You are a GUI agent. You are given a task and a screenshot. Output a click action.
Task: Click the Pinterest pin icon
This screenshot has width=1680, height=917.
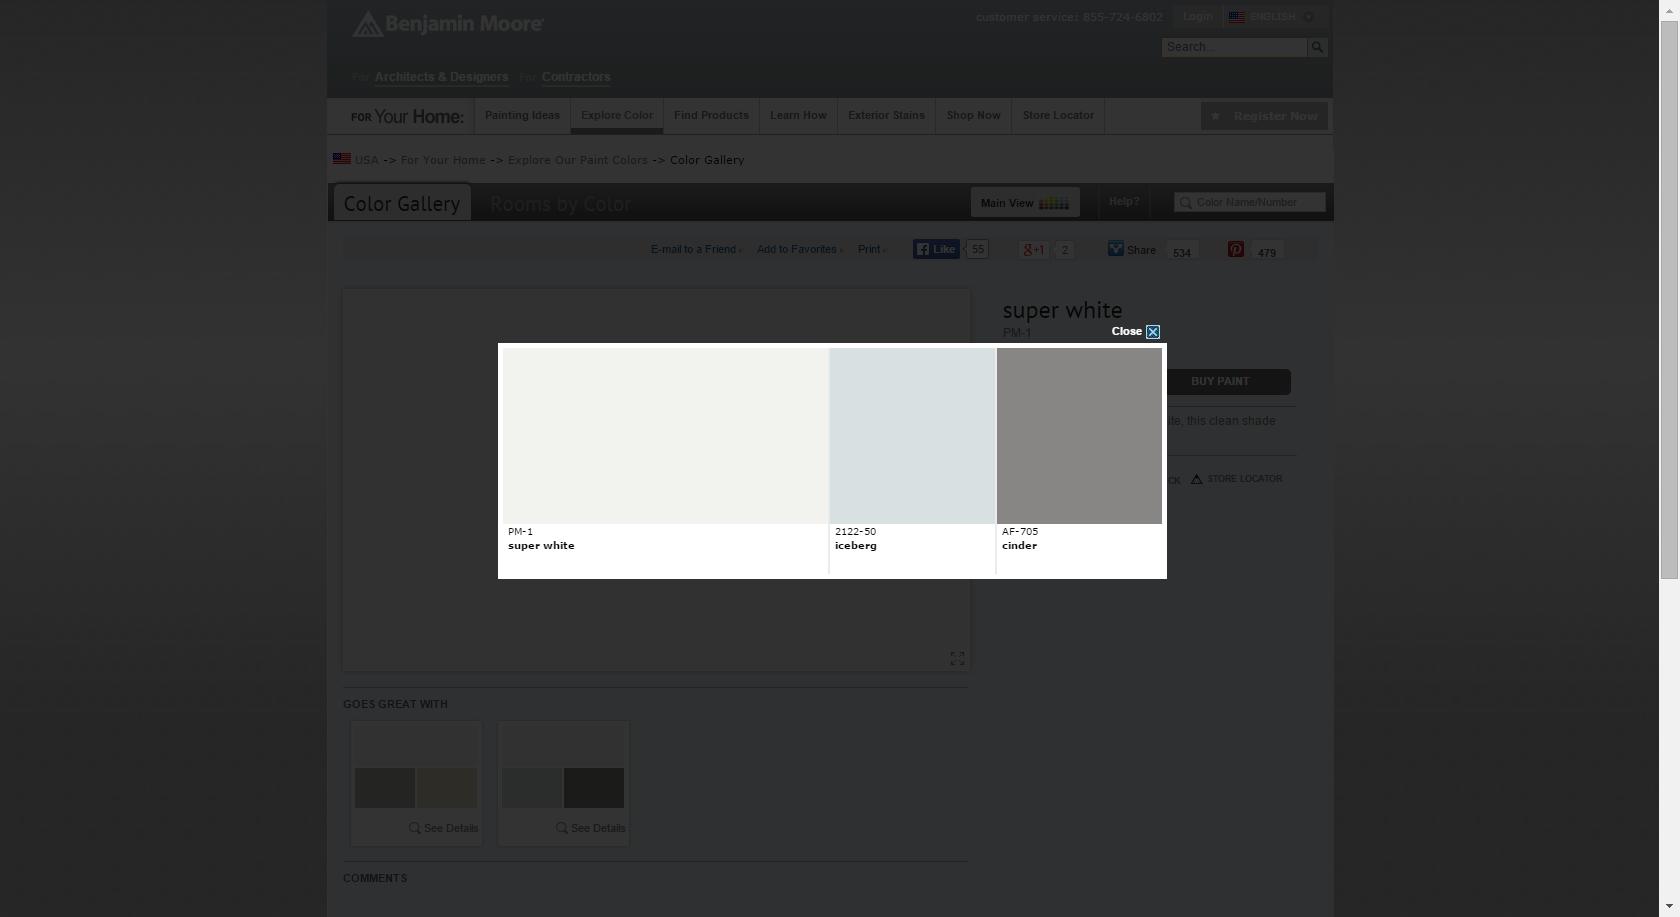click(1236, 250)
